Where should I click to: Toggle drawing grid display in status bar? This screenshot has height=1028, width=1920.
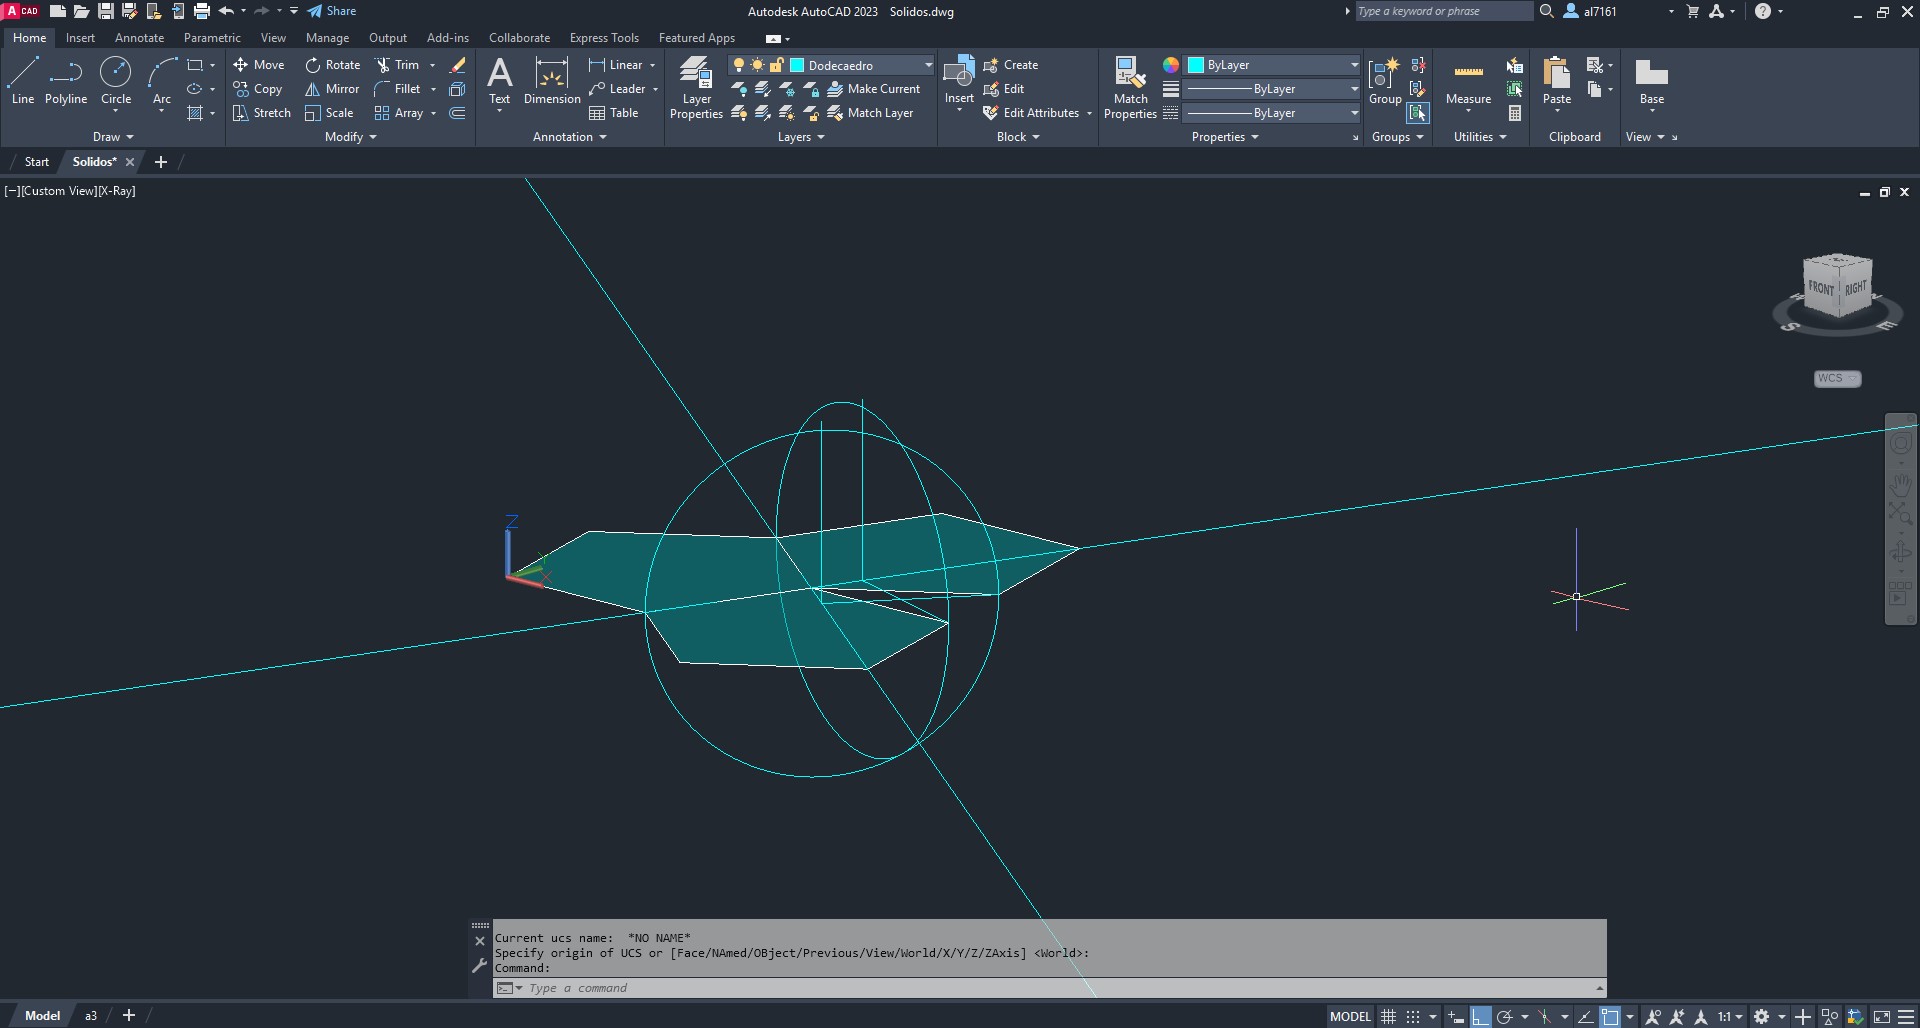pos(1388,1017)
